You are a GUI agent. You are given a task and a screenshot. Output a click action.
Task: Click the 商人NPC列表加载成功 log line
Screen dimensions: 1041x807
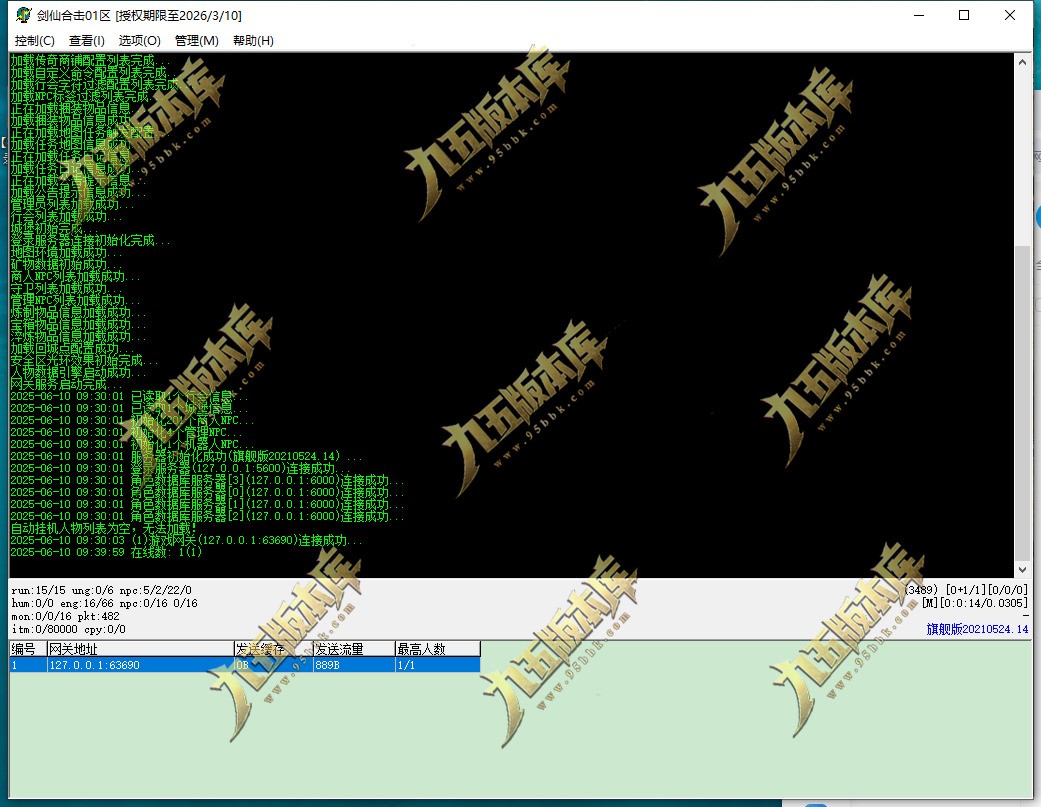pyautogui.click(x=75, y=276)
